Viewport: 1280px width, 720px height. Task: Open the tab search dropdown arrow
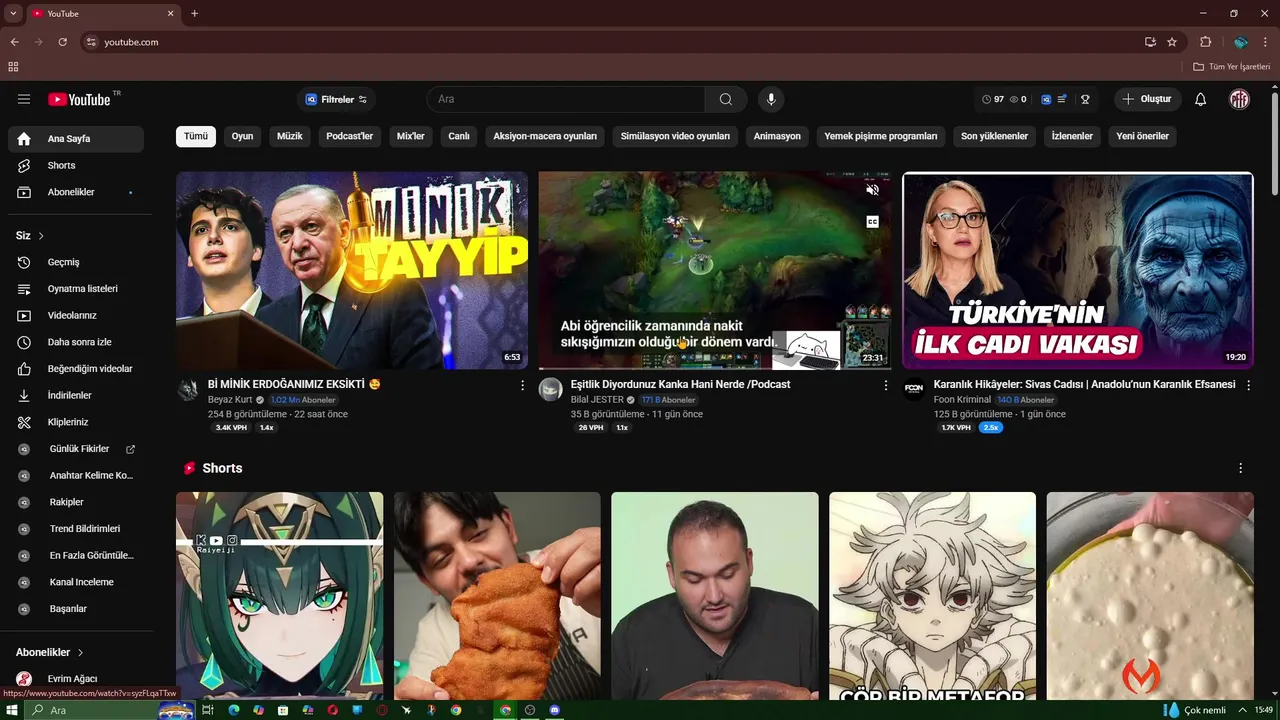(x=13, y=13)
